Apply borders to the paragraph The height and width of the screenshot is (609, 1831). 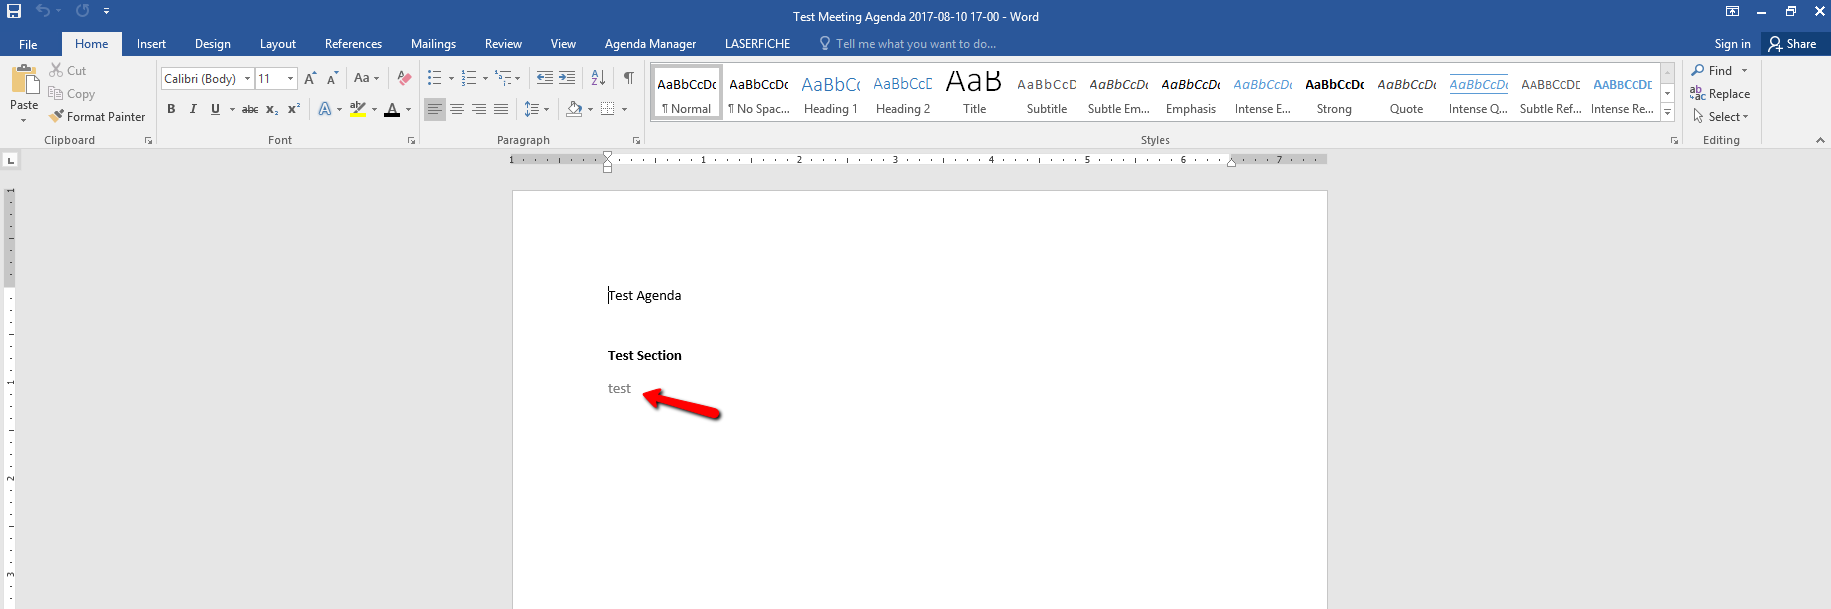click(x=607, y=109)
